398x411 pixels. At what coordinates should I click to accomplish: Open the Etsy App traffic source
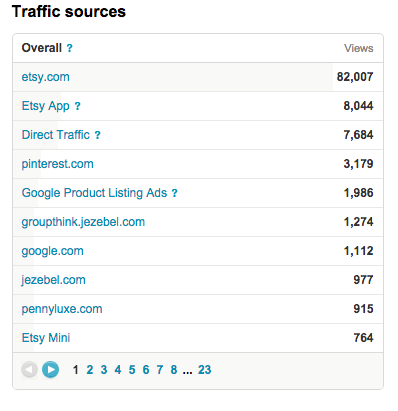tap(46, 106)
